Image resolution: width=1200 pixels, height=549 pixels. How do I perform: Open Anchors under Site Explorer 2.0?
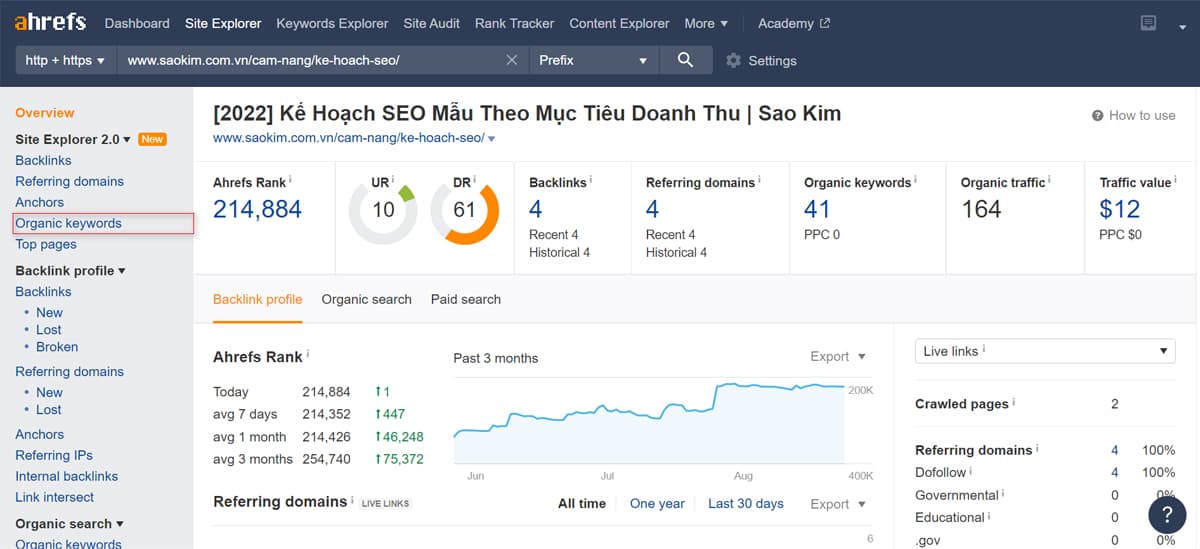tap(40, 202)
